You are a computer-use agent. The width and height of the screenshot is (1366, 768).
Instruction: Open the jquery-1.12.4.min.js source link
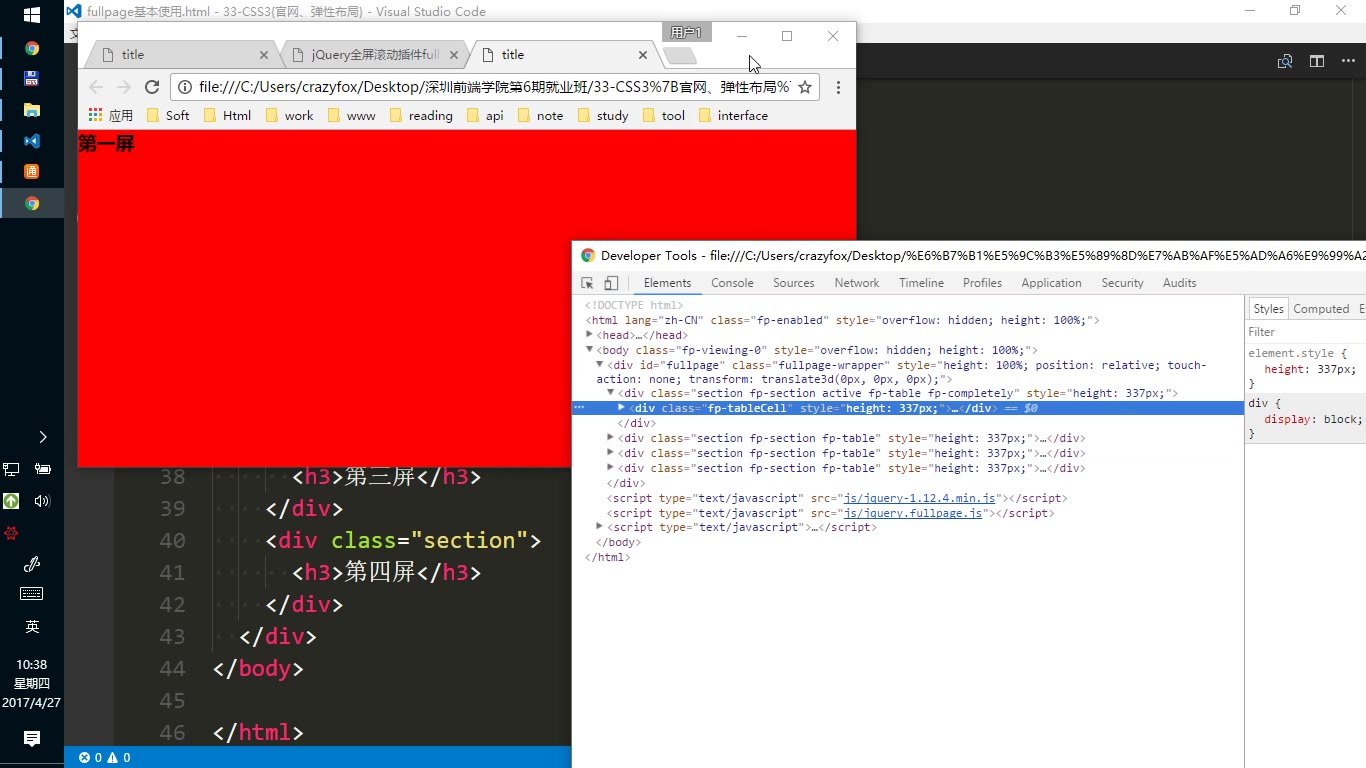(x=919, y=498)
